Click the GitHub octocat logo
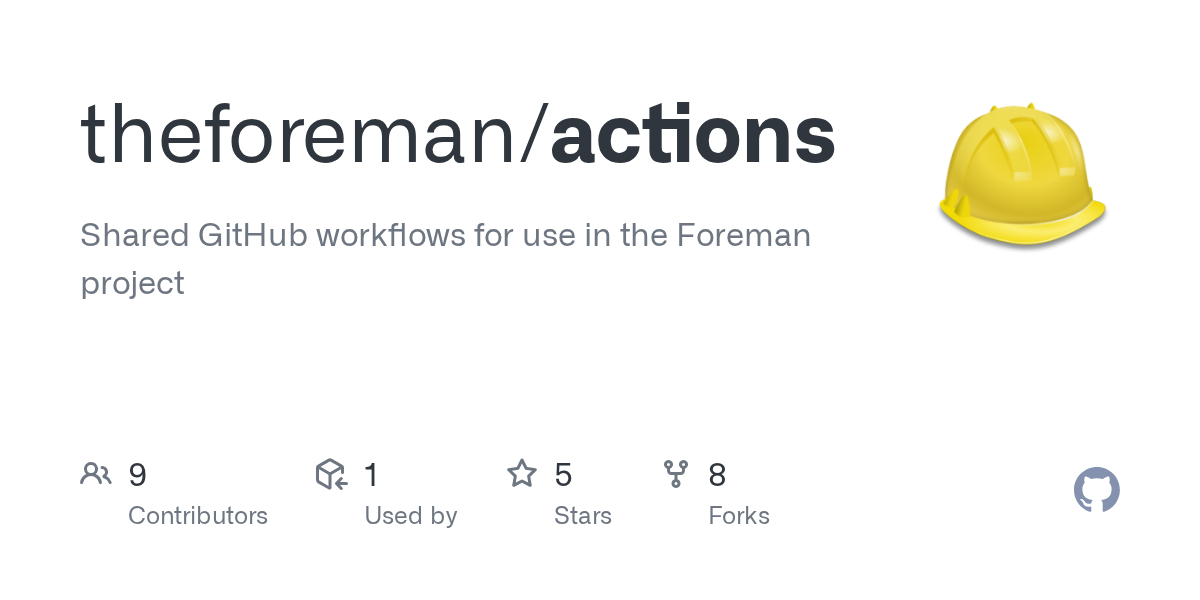 pyautogui.click(x=1096, y=491)
